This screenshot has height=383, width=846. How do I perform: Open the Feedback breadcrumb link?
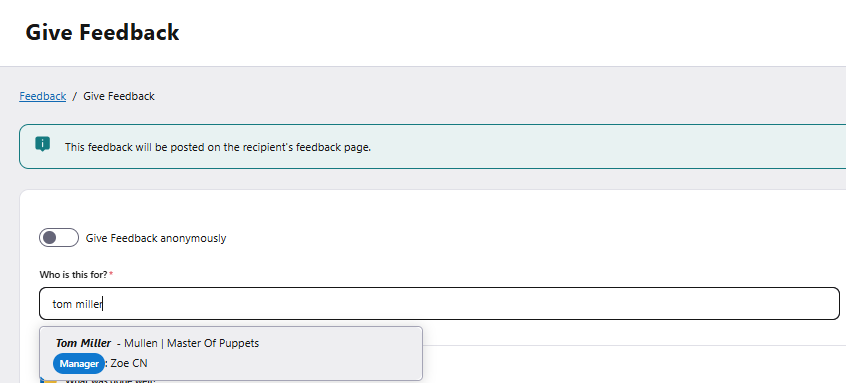coord(43,96)
